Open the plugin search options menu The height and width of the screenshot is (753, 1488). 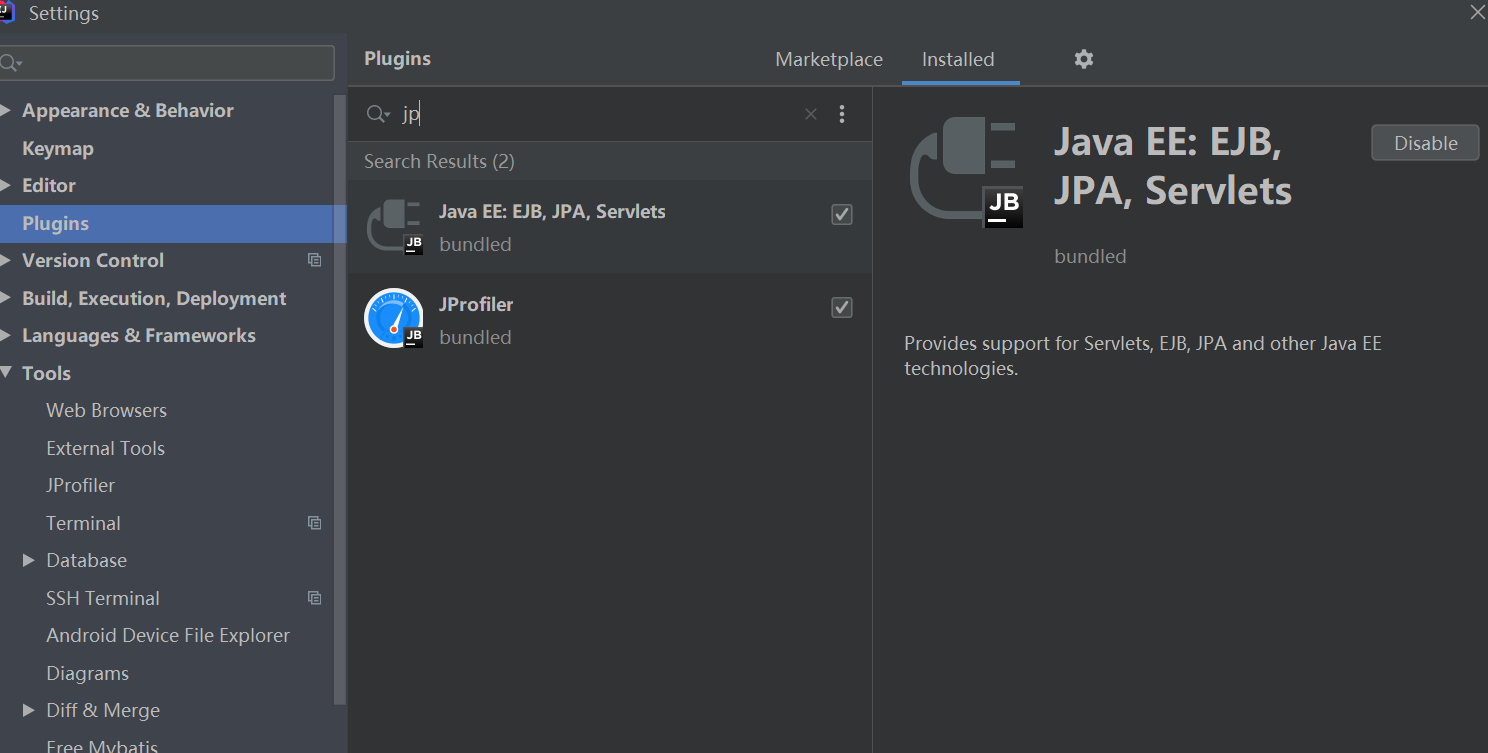[x=842, y=114]
